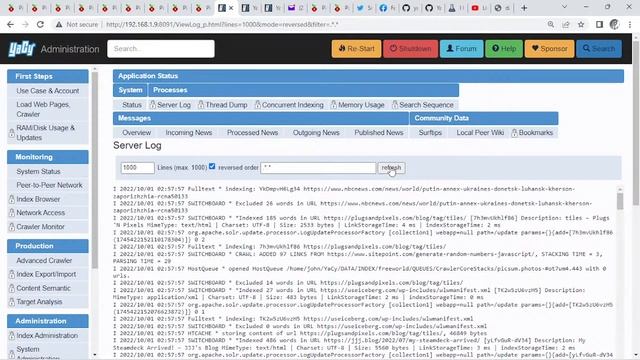Click the log area scrollbar thumb

620,201
